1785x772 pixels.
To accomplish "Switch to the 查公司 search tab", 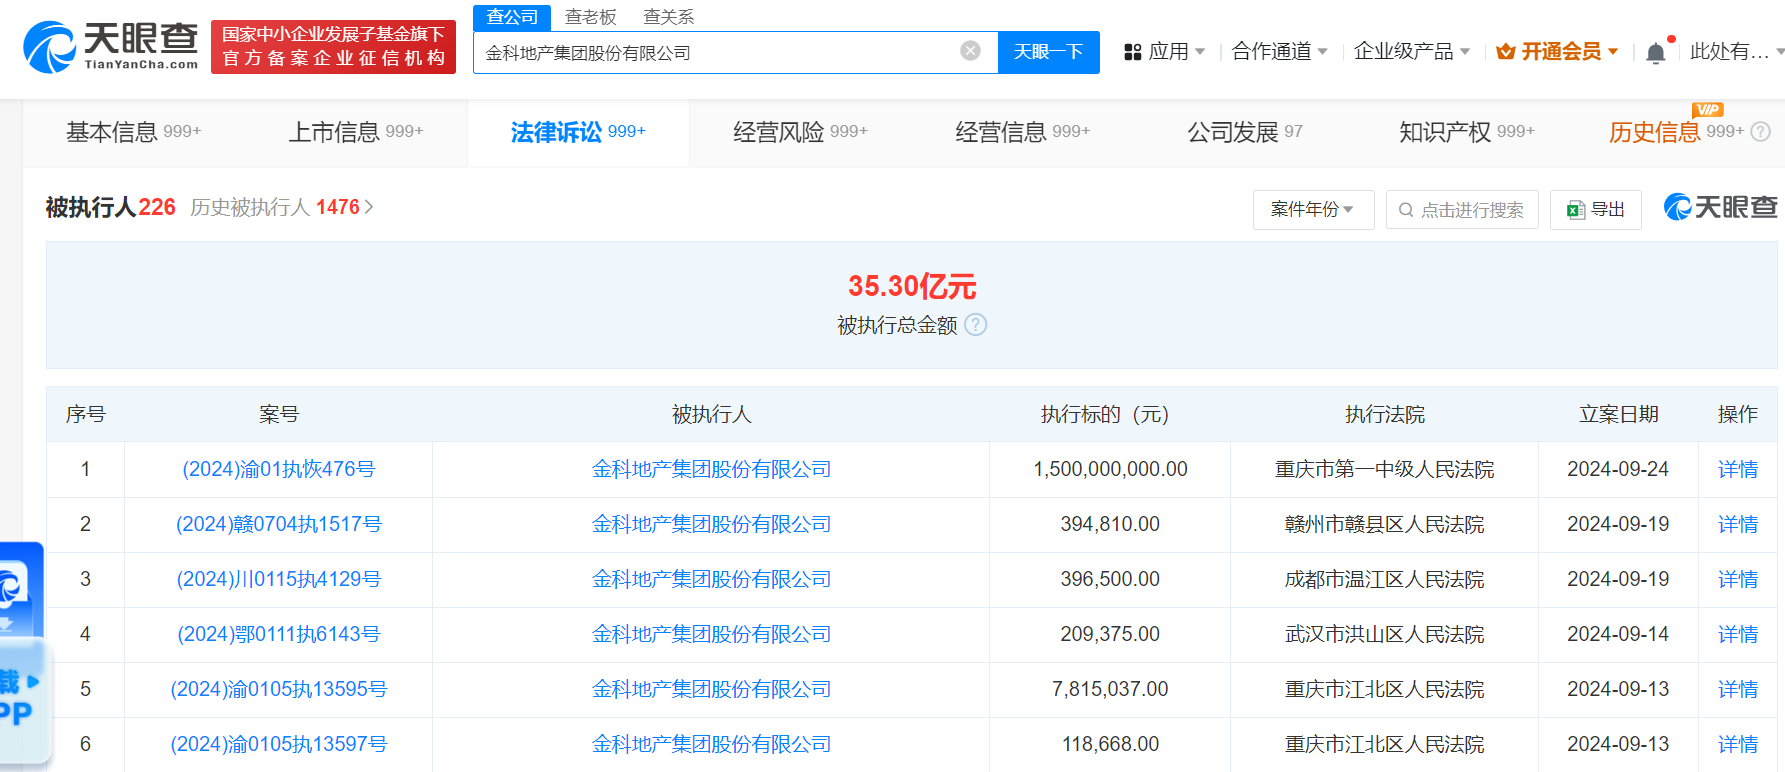I will [x=512, y=17].
